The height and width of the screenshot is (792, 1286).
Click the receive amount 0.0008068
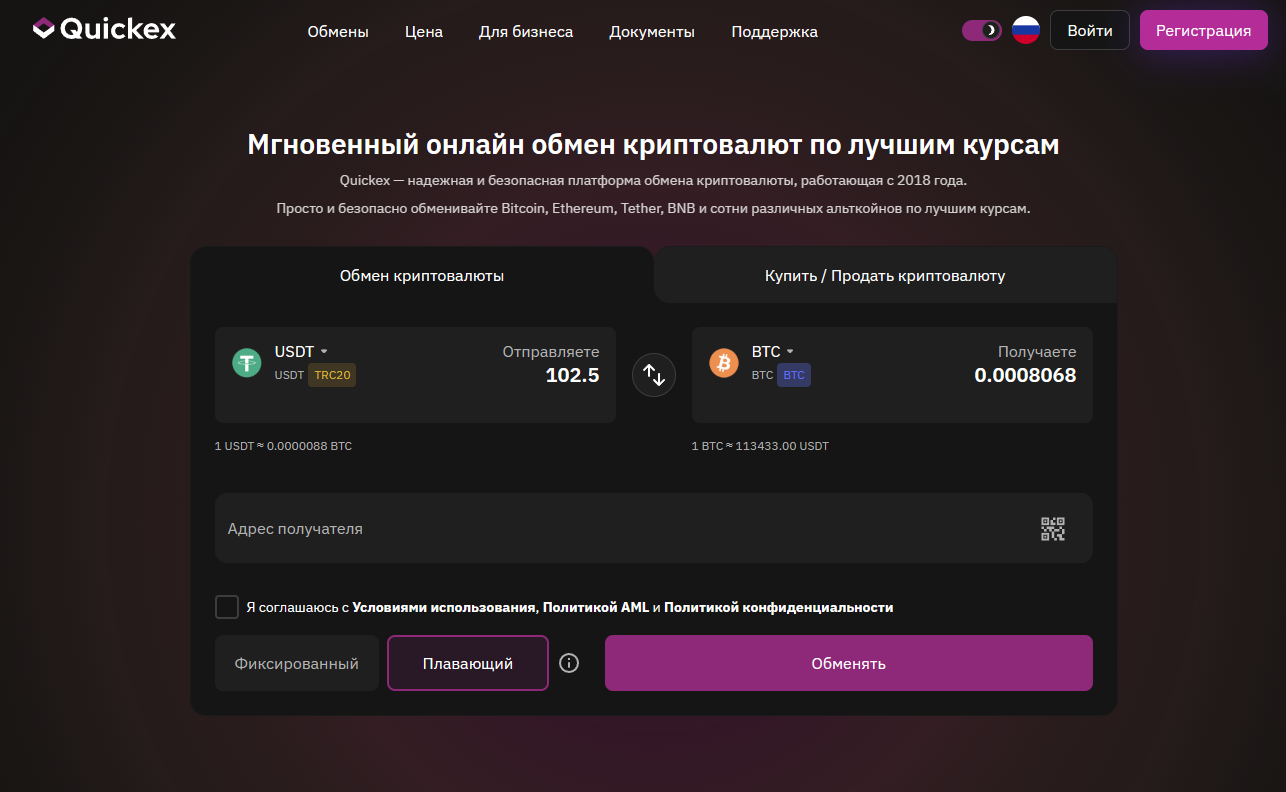(1026, 376)
